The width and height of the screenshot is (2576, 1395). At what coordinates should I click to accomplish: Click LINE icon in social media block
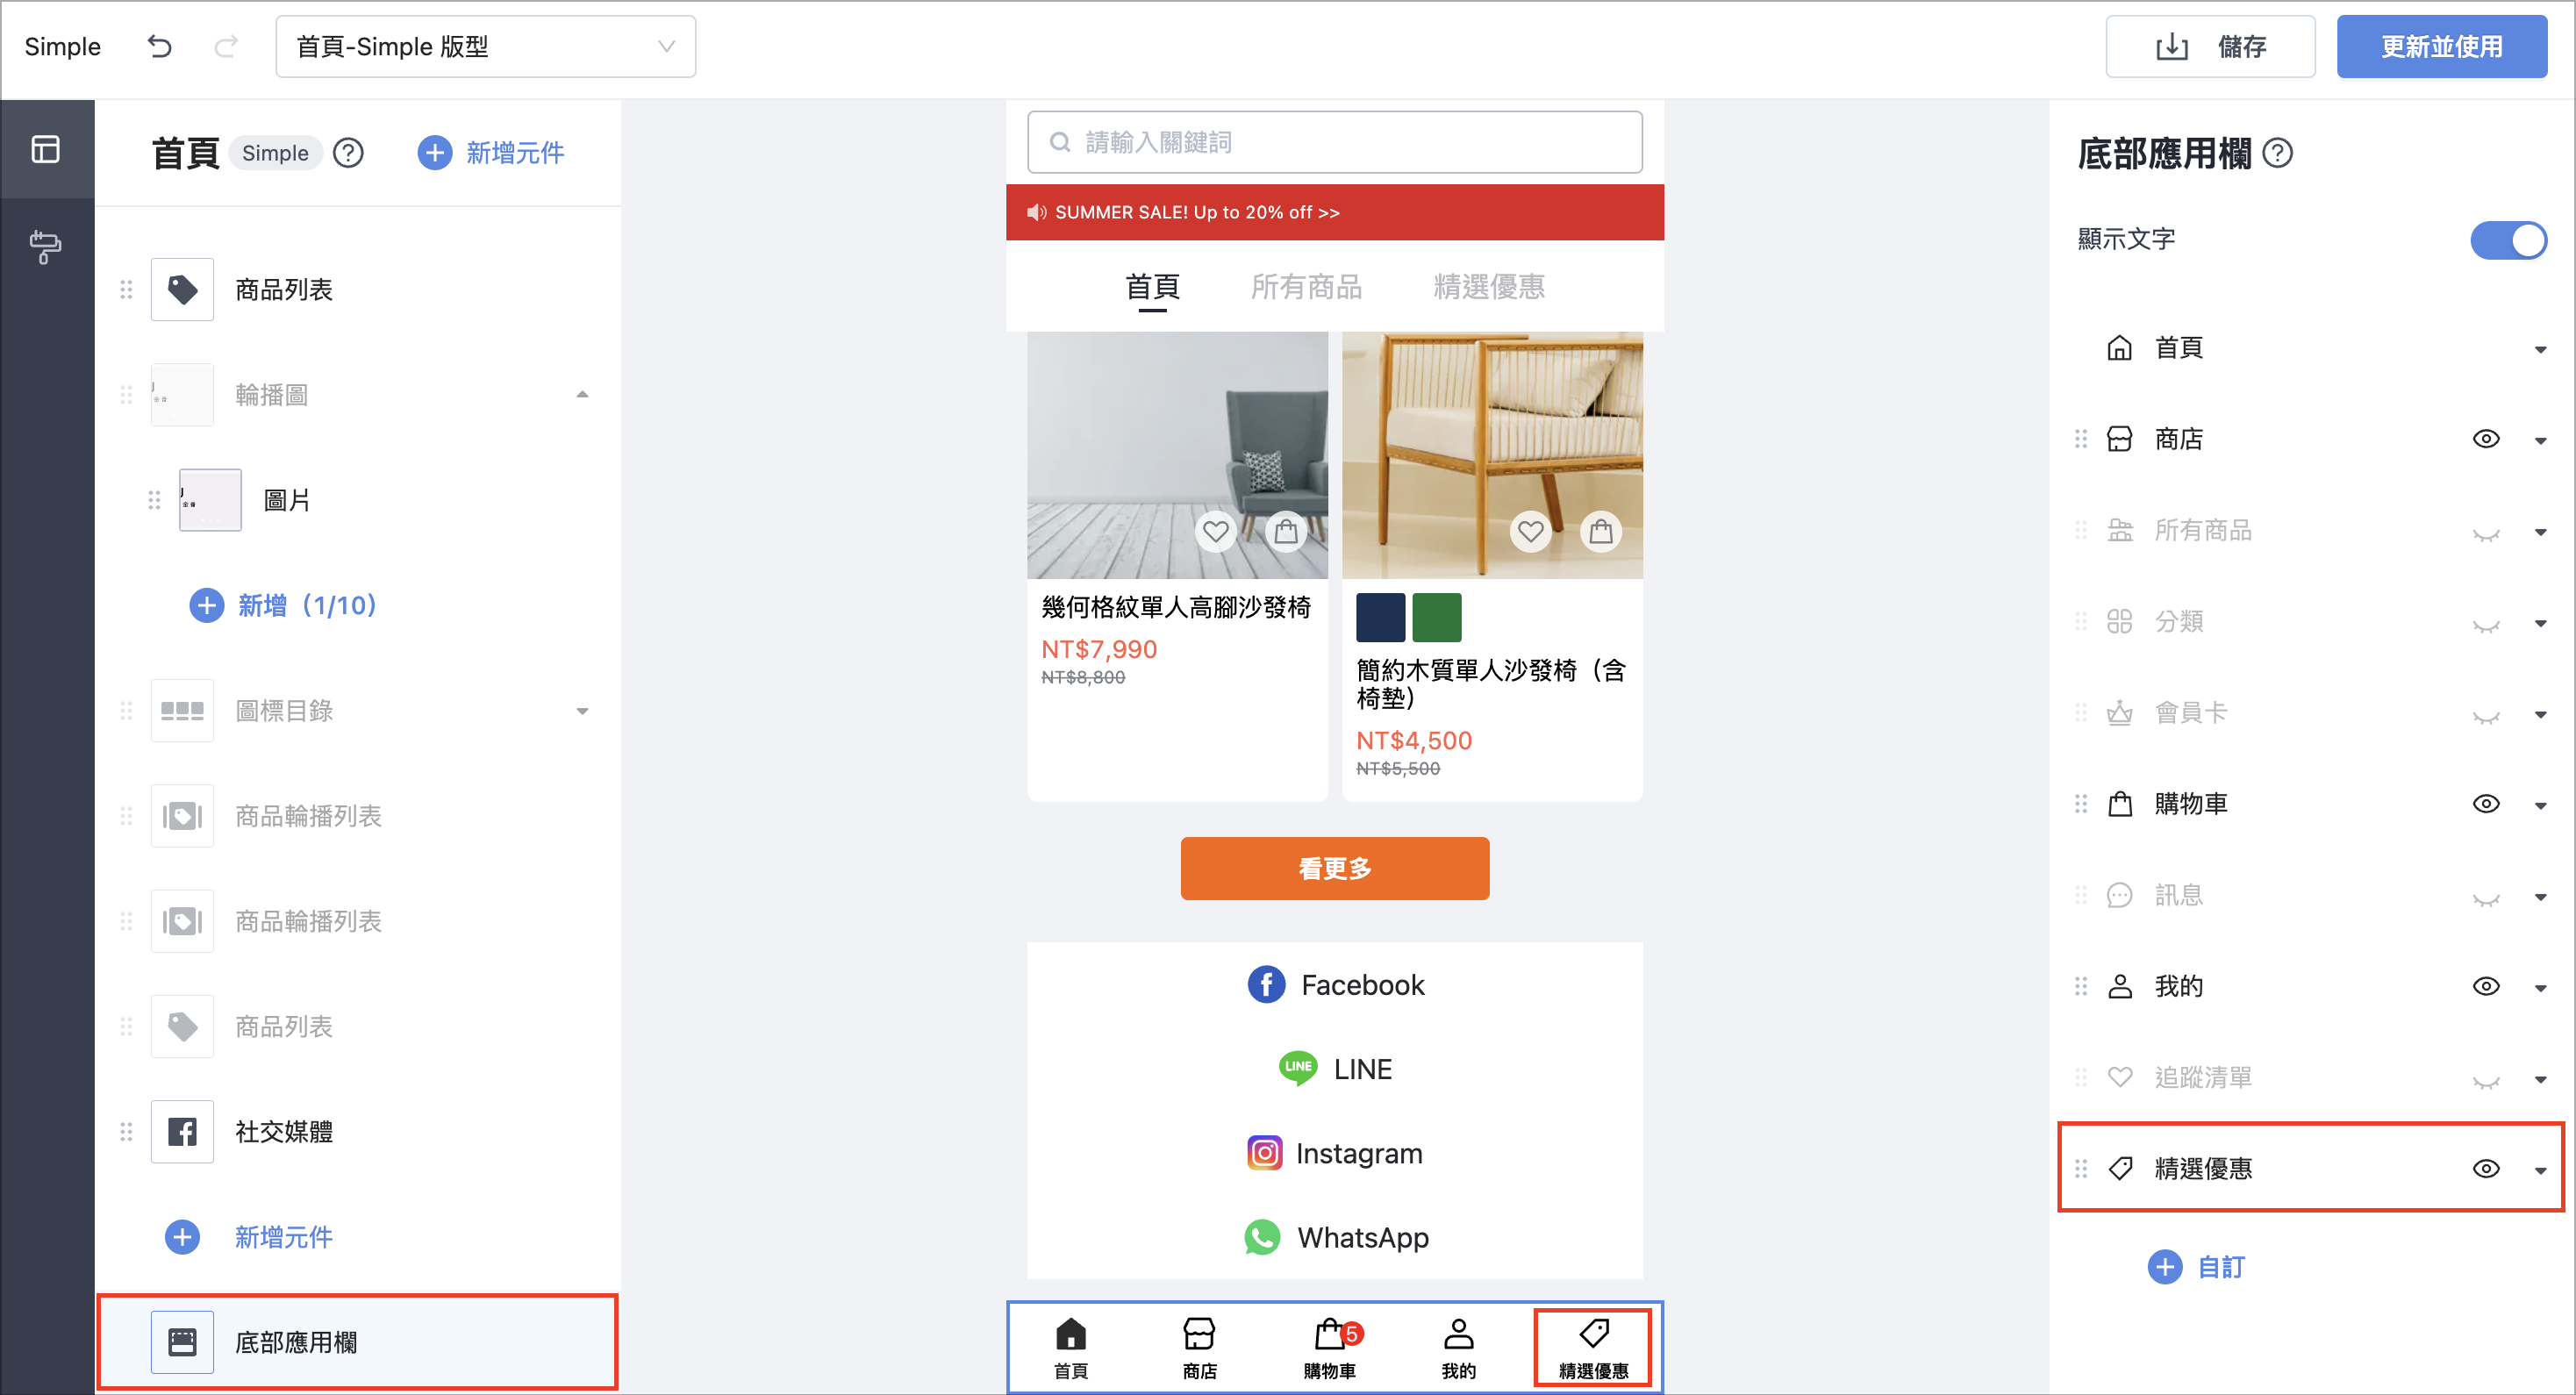pos(1298,1068)
